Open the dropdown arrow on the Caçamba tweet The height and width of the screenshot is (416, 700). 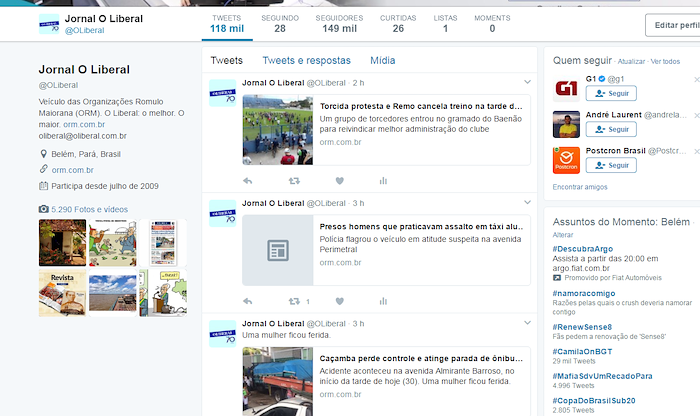pyautogui.click(x=527, y=323)
